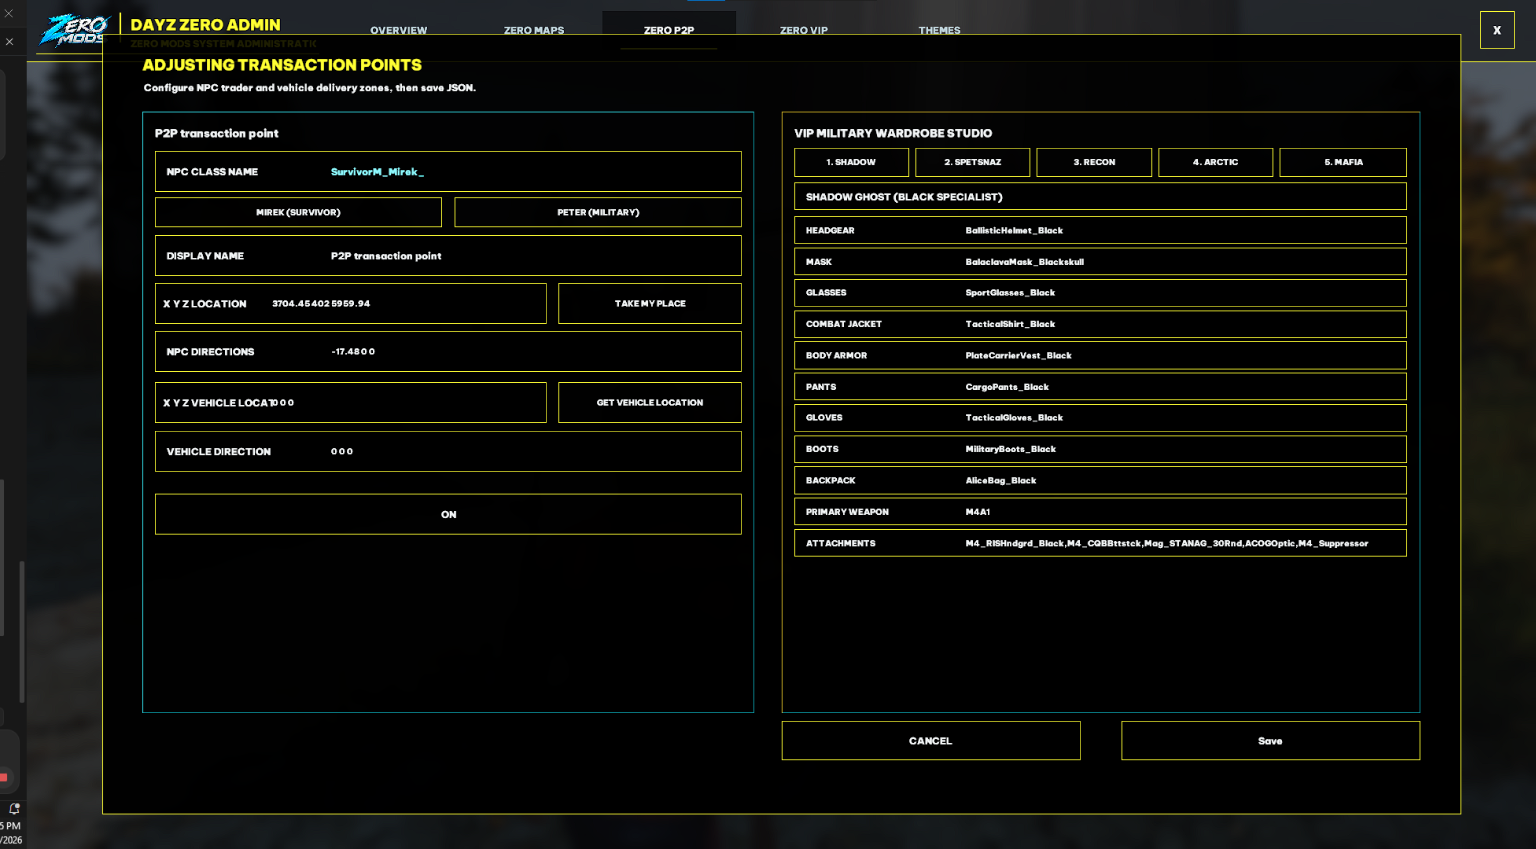Open the Overview tab

pyautogui.click(x=398, y=30)
